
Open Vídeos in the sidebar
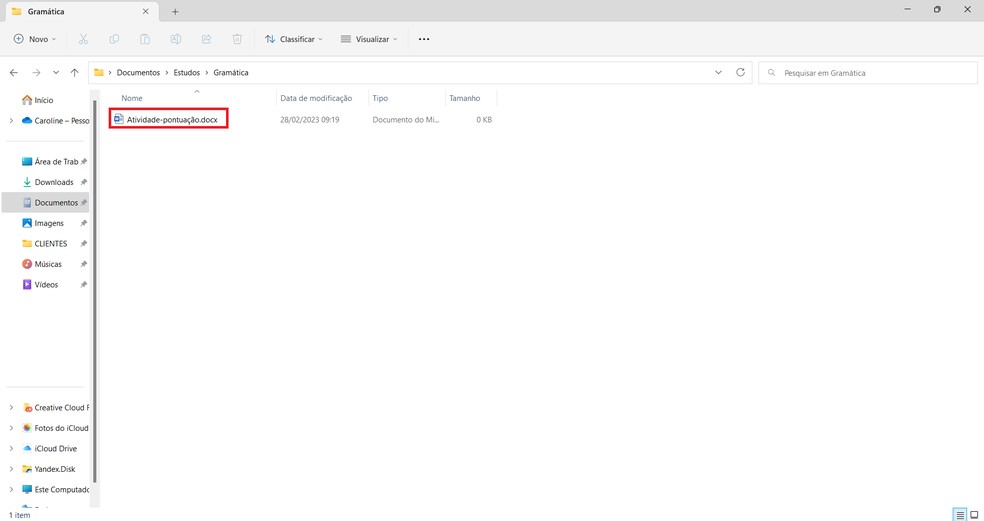coord(40,285)
